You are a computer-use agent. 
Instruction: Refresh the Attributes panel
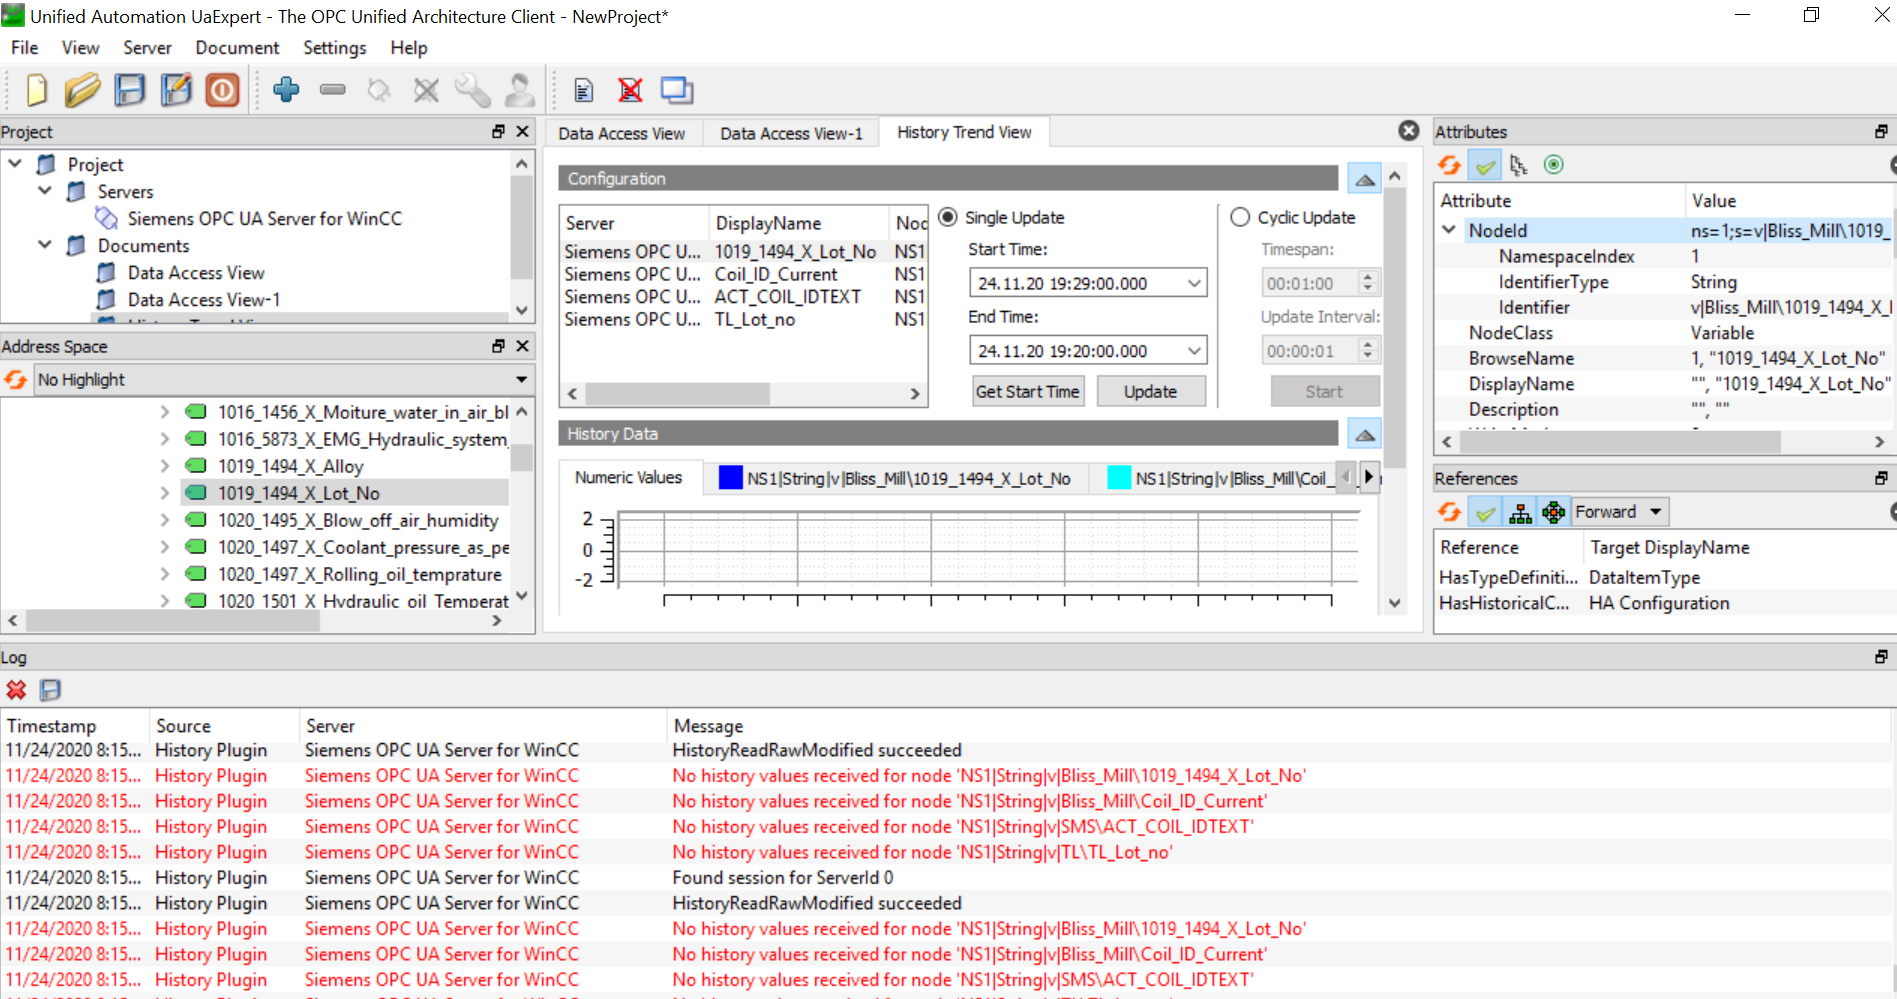click(x=1449, y=165)
